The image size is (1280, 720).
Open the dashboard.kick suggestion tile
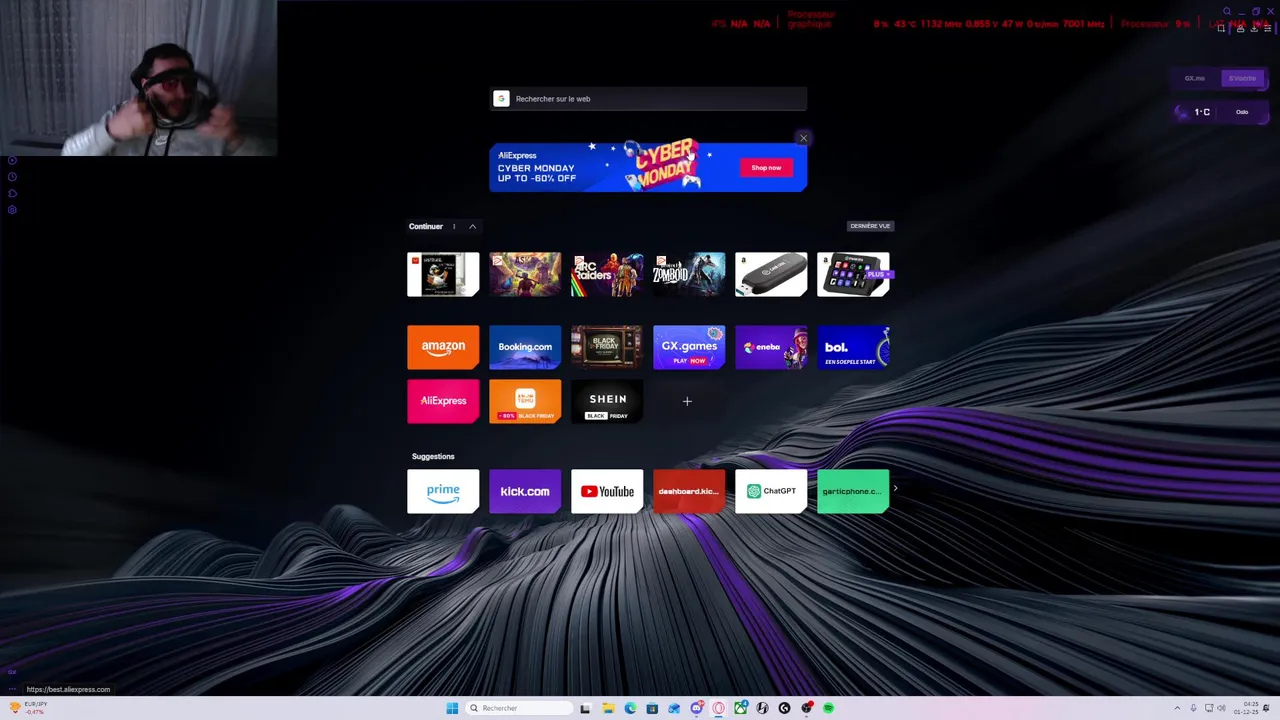click(x=689, y=491)
